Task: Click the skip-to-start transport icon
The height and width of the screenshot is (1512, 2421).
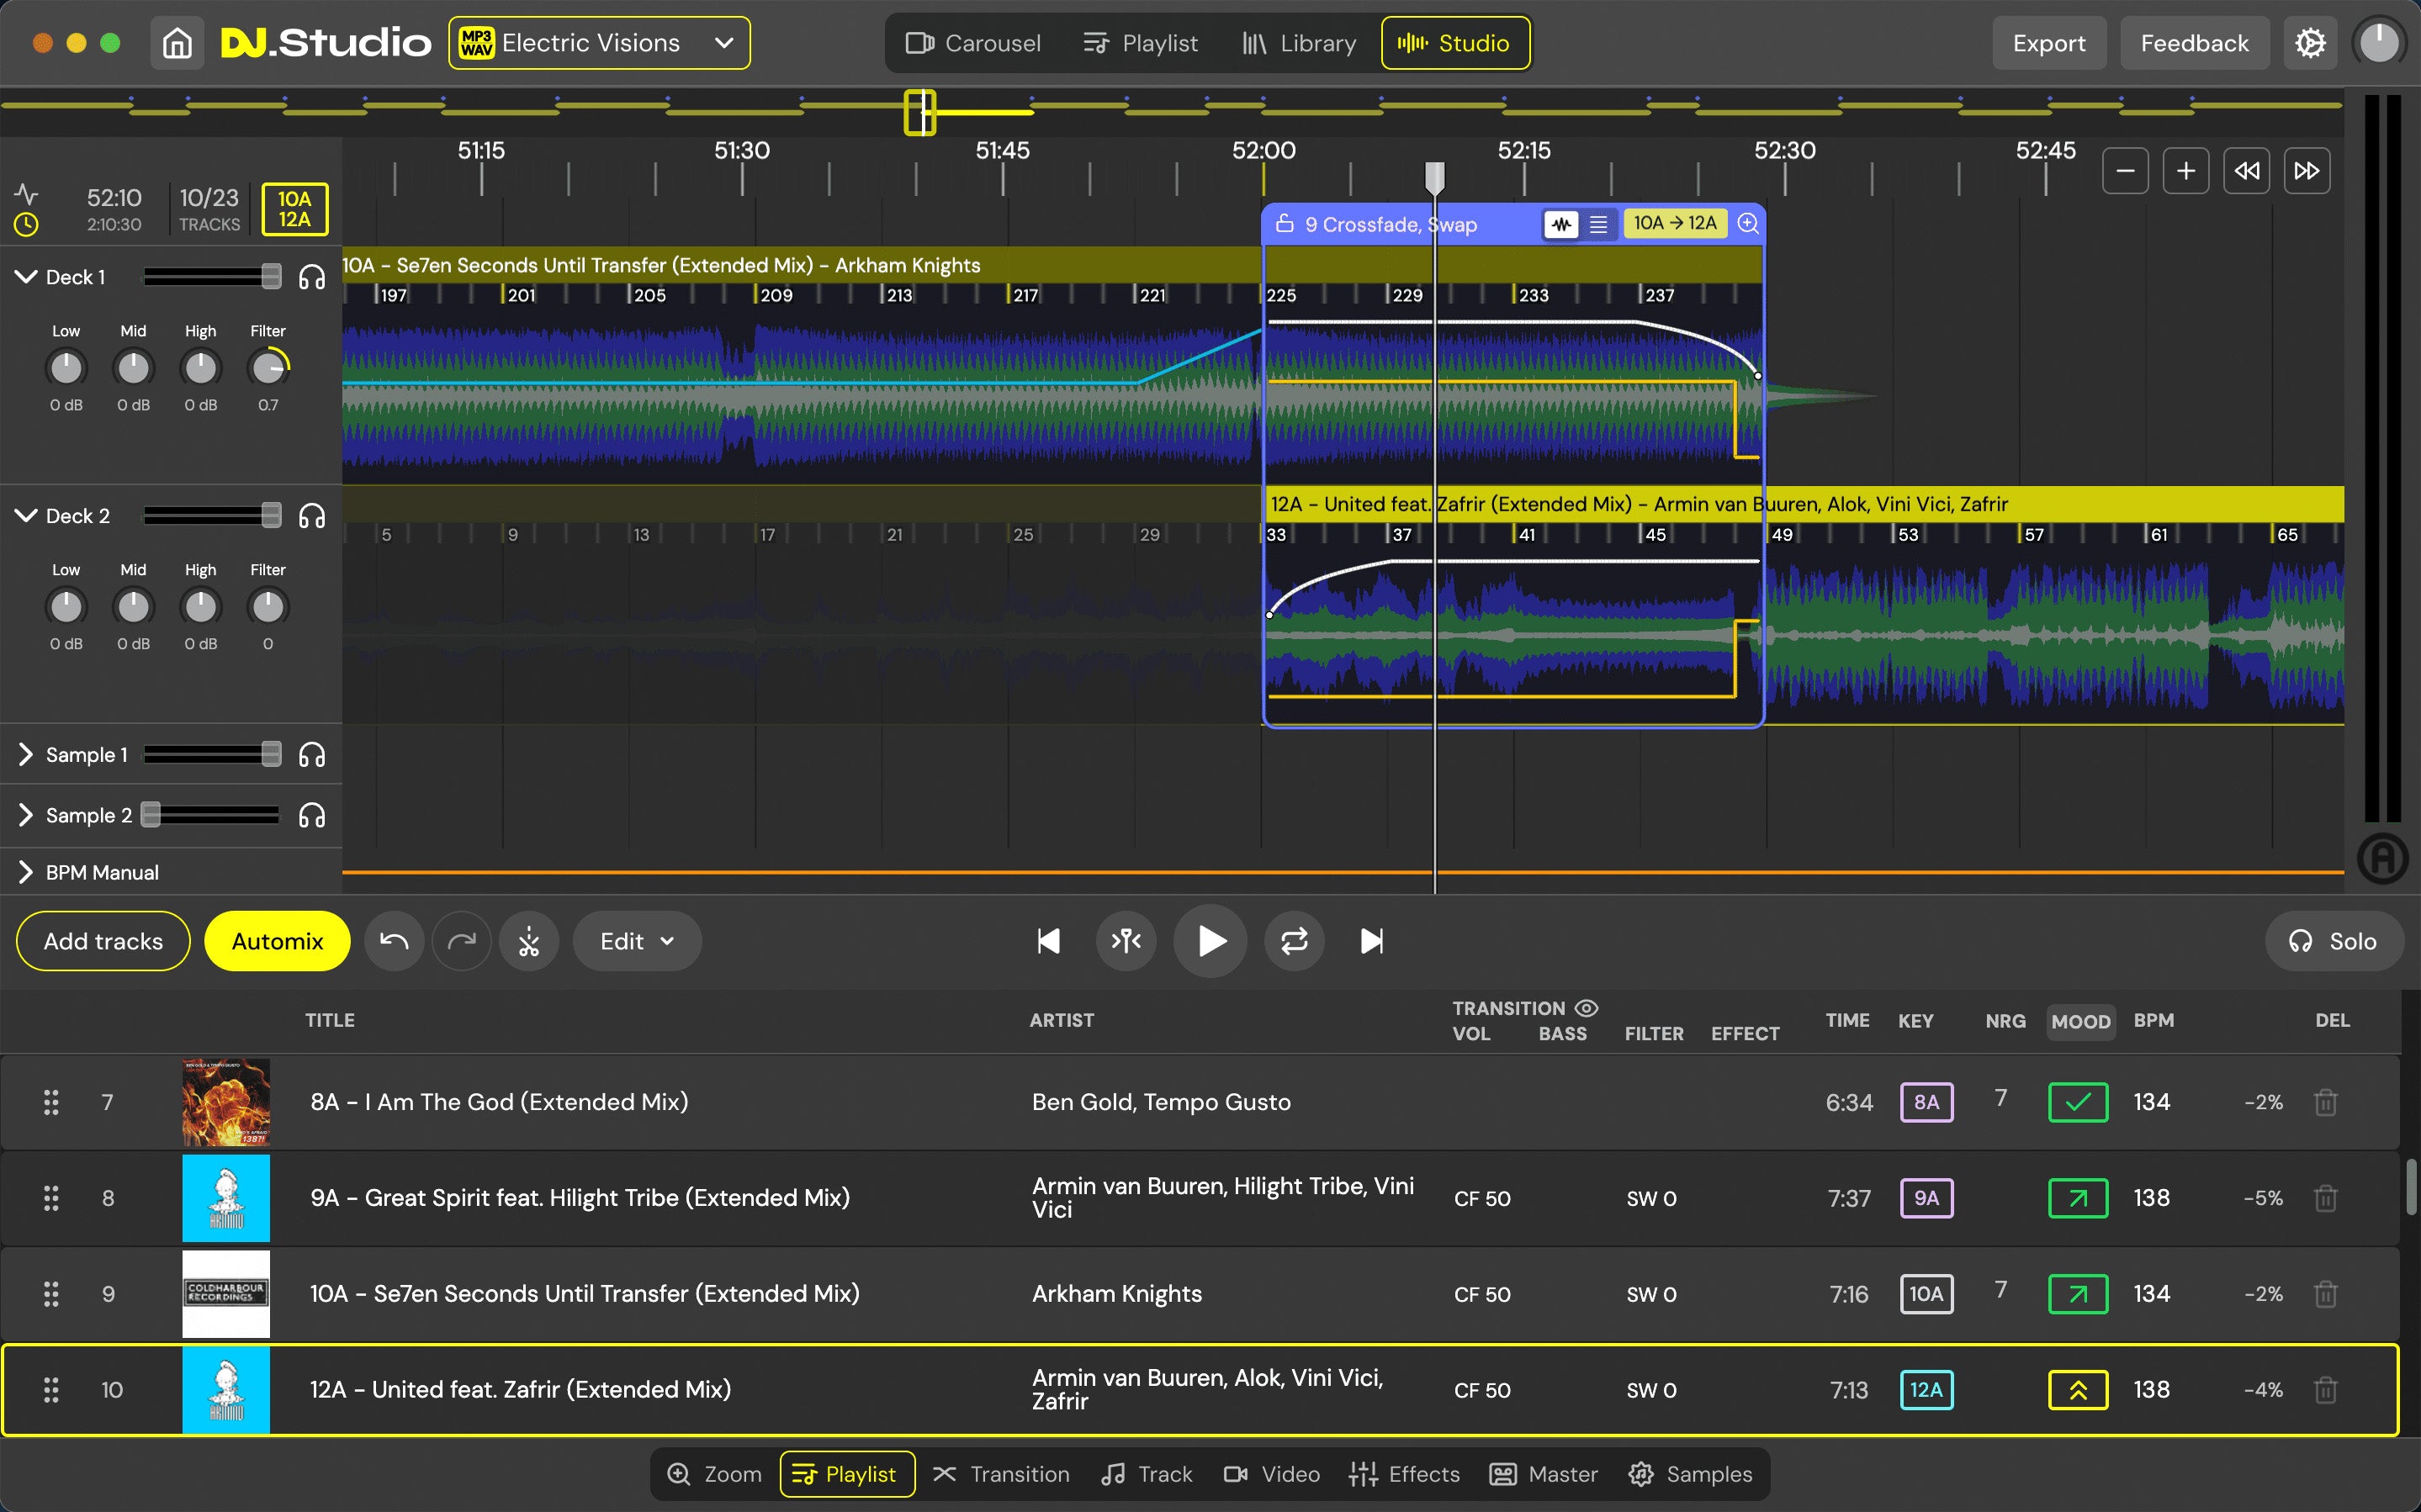Action: pos(1046,941)
